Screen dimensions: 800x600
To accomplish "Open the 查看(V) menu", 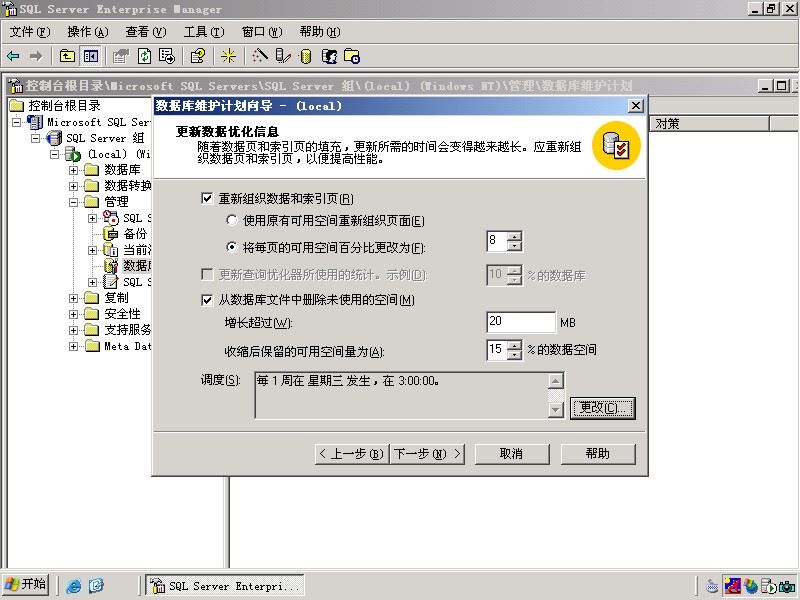I will pos(146,32).
